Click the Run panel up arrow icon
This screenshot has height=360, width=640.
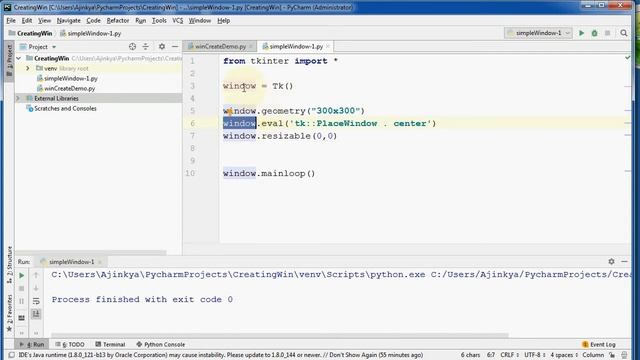(36, 276)
